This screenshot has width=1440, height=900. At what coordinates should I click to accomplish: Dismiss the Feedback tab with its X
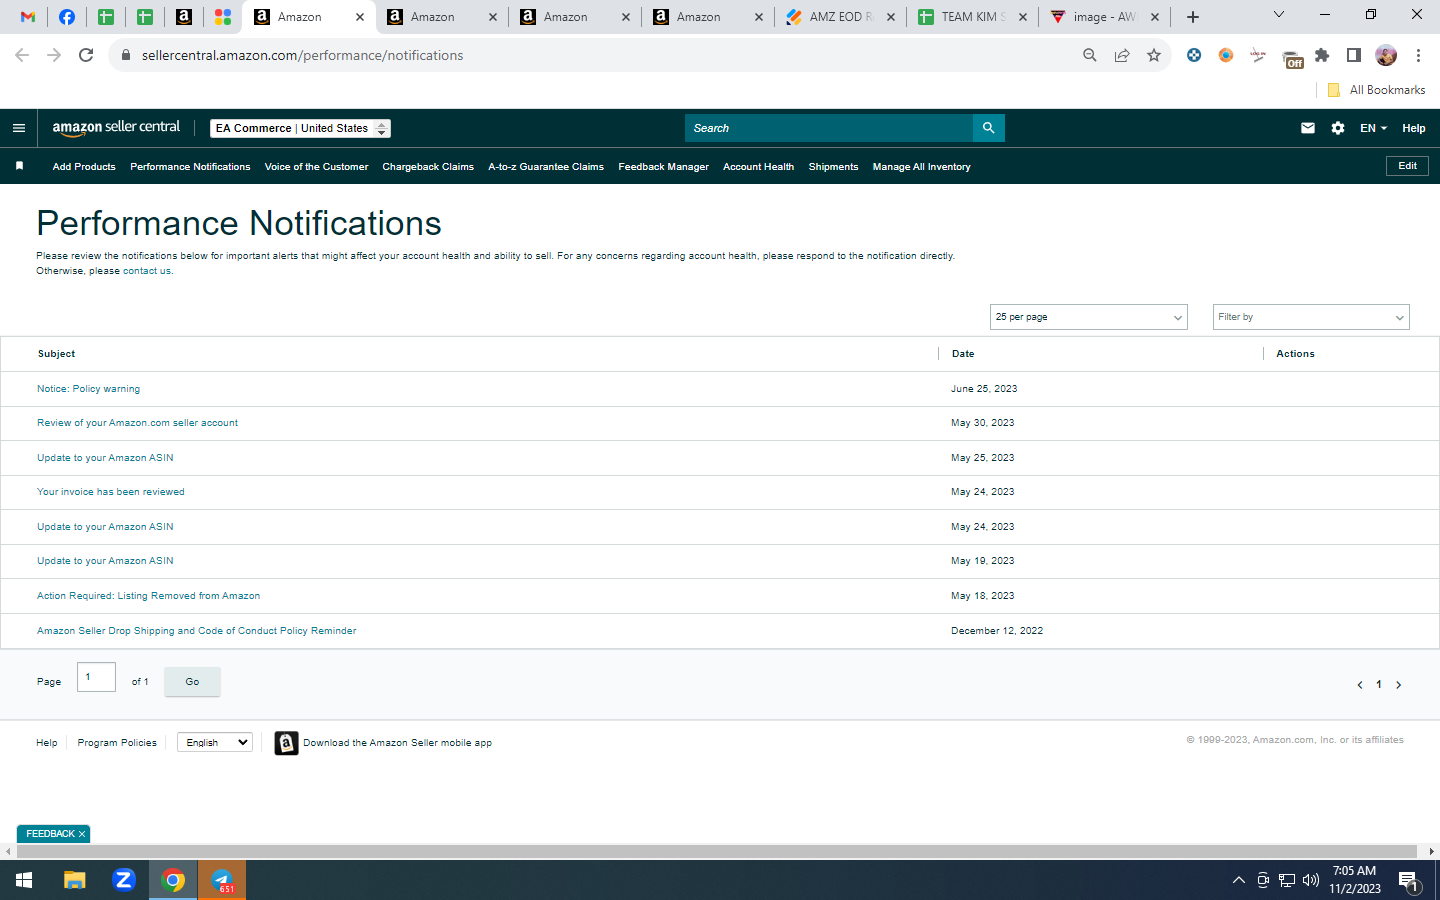click(82, 834)
